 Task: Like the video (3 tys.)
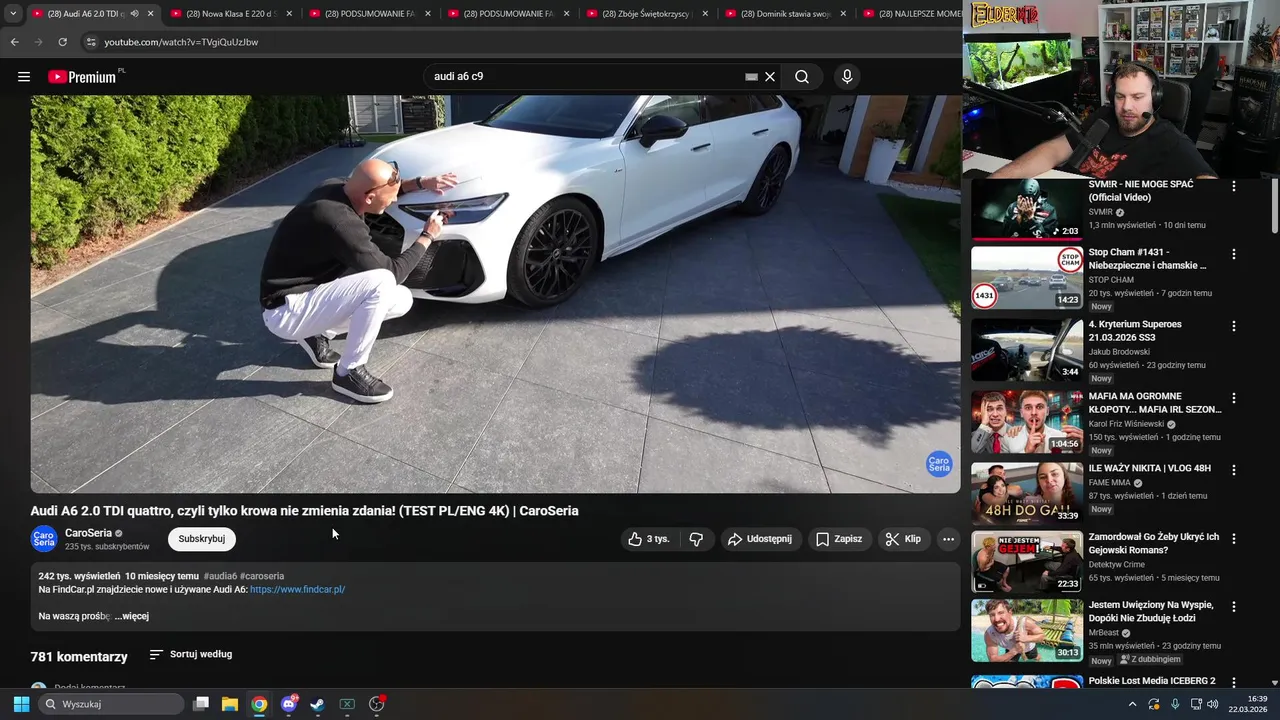pyautogui.click(x=649, y=539)
